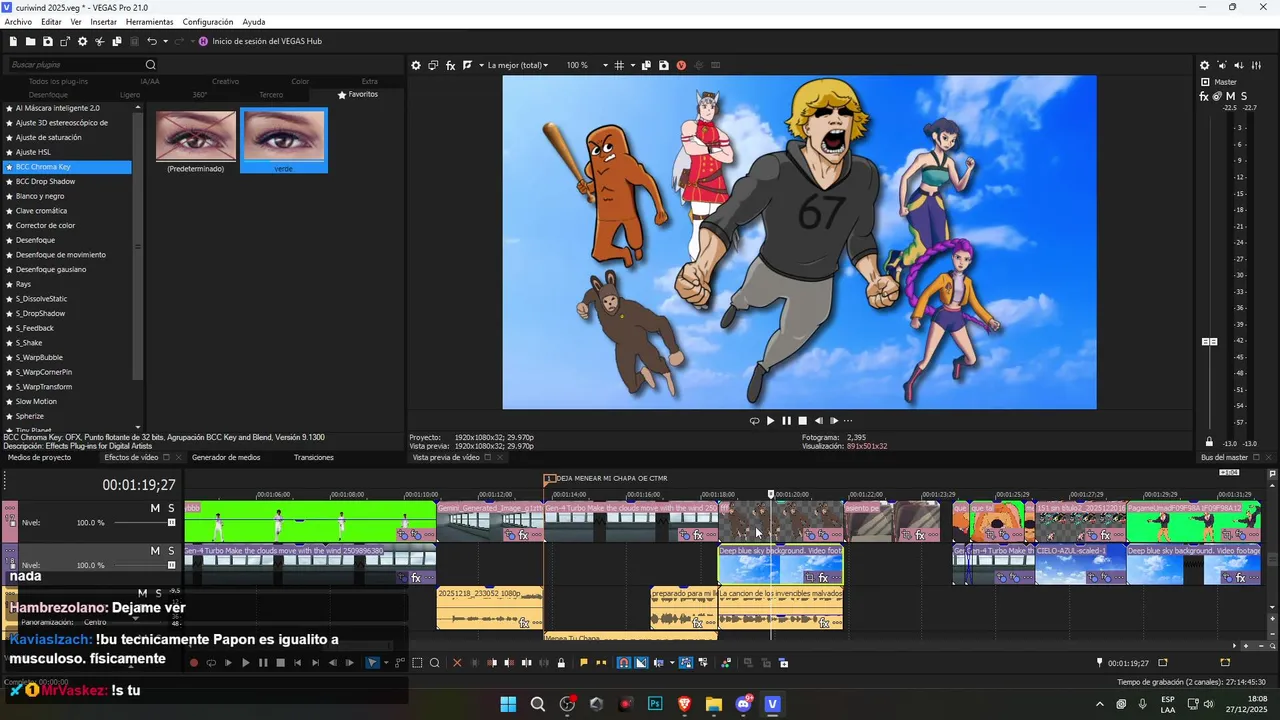Open the Herramientas menu
Viewport: 1280px width, 720px height.
coord(149,22)
